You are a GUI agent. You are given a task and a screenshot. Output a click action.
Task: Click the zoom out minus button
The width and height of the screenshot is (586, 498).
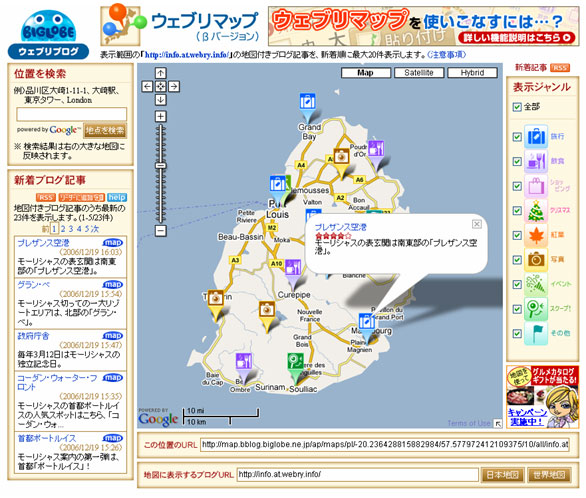click(x=160, y=231)
